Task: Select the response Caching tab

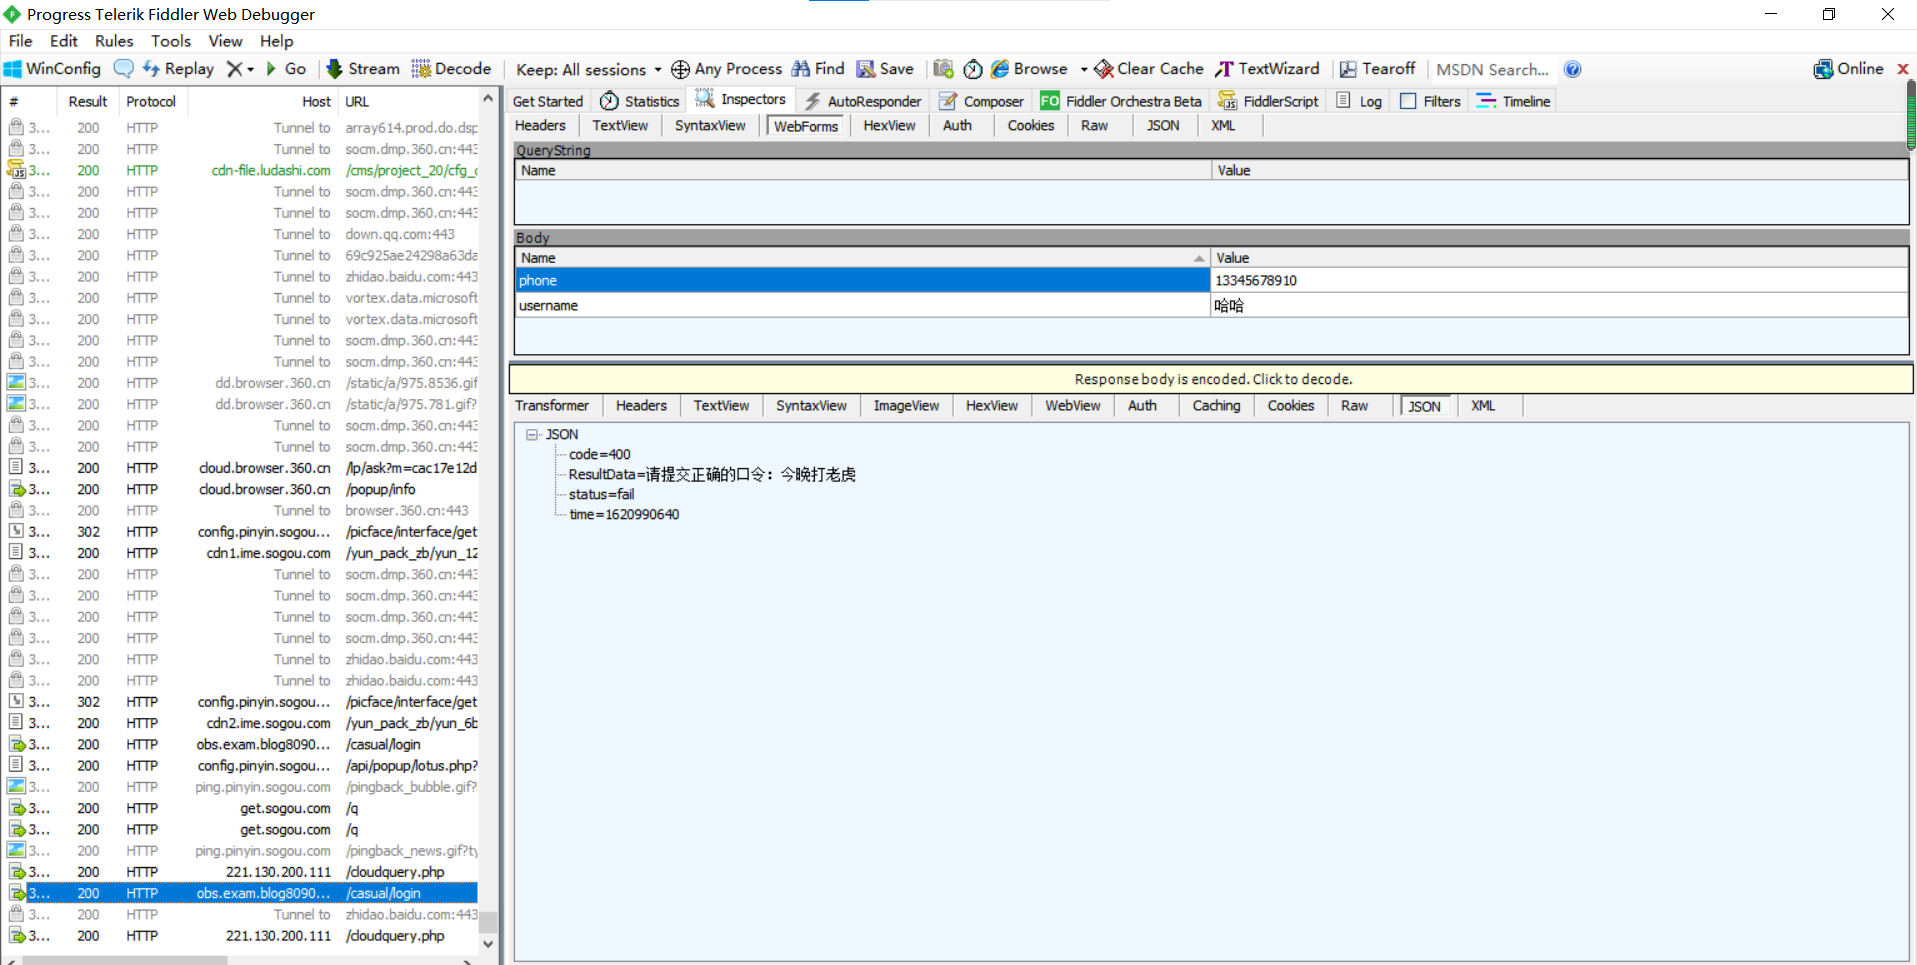Action: coord(1216,405)
